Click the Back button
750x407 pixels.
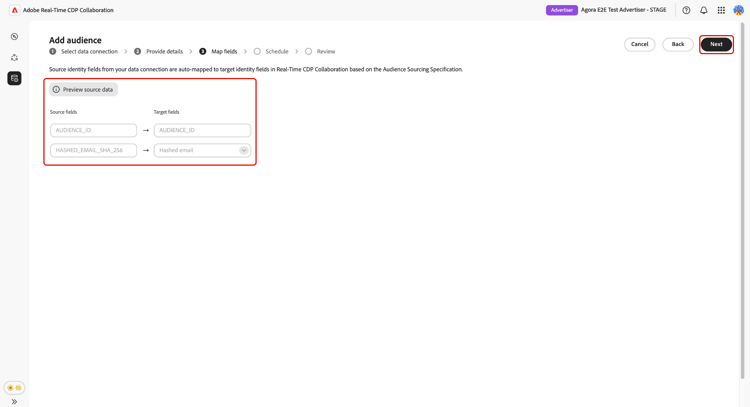[x=678, y=44]
